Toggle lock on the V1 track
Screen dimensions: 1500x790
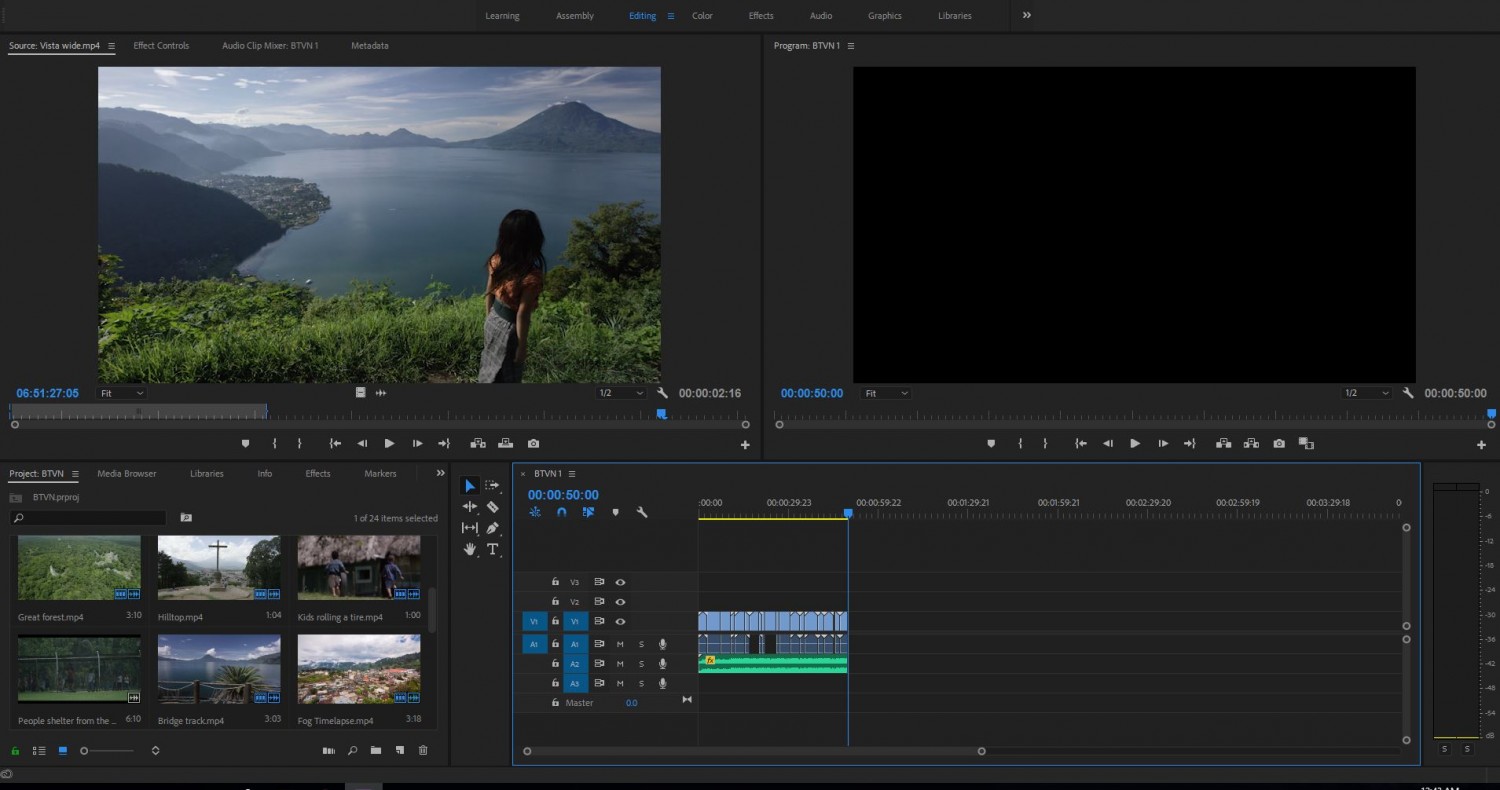pos(555,621)
